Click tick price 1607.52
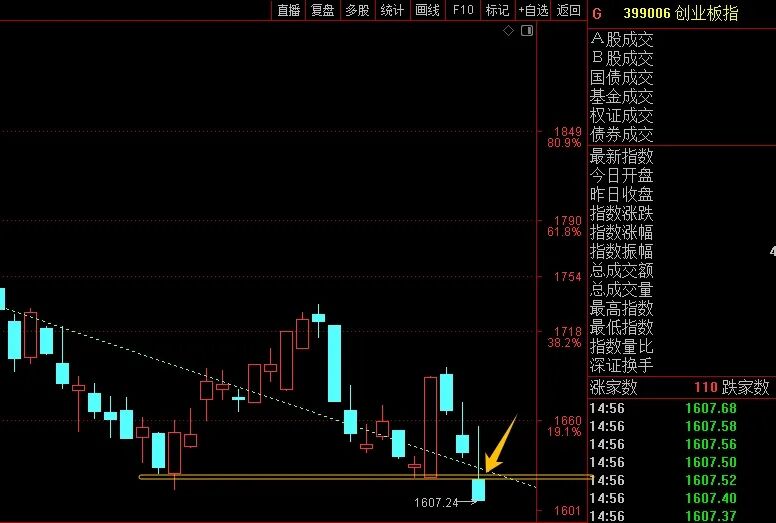 click(x=711, y=480)
